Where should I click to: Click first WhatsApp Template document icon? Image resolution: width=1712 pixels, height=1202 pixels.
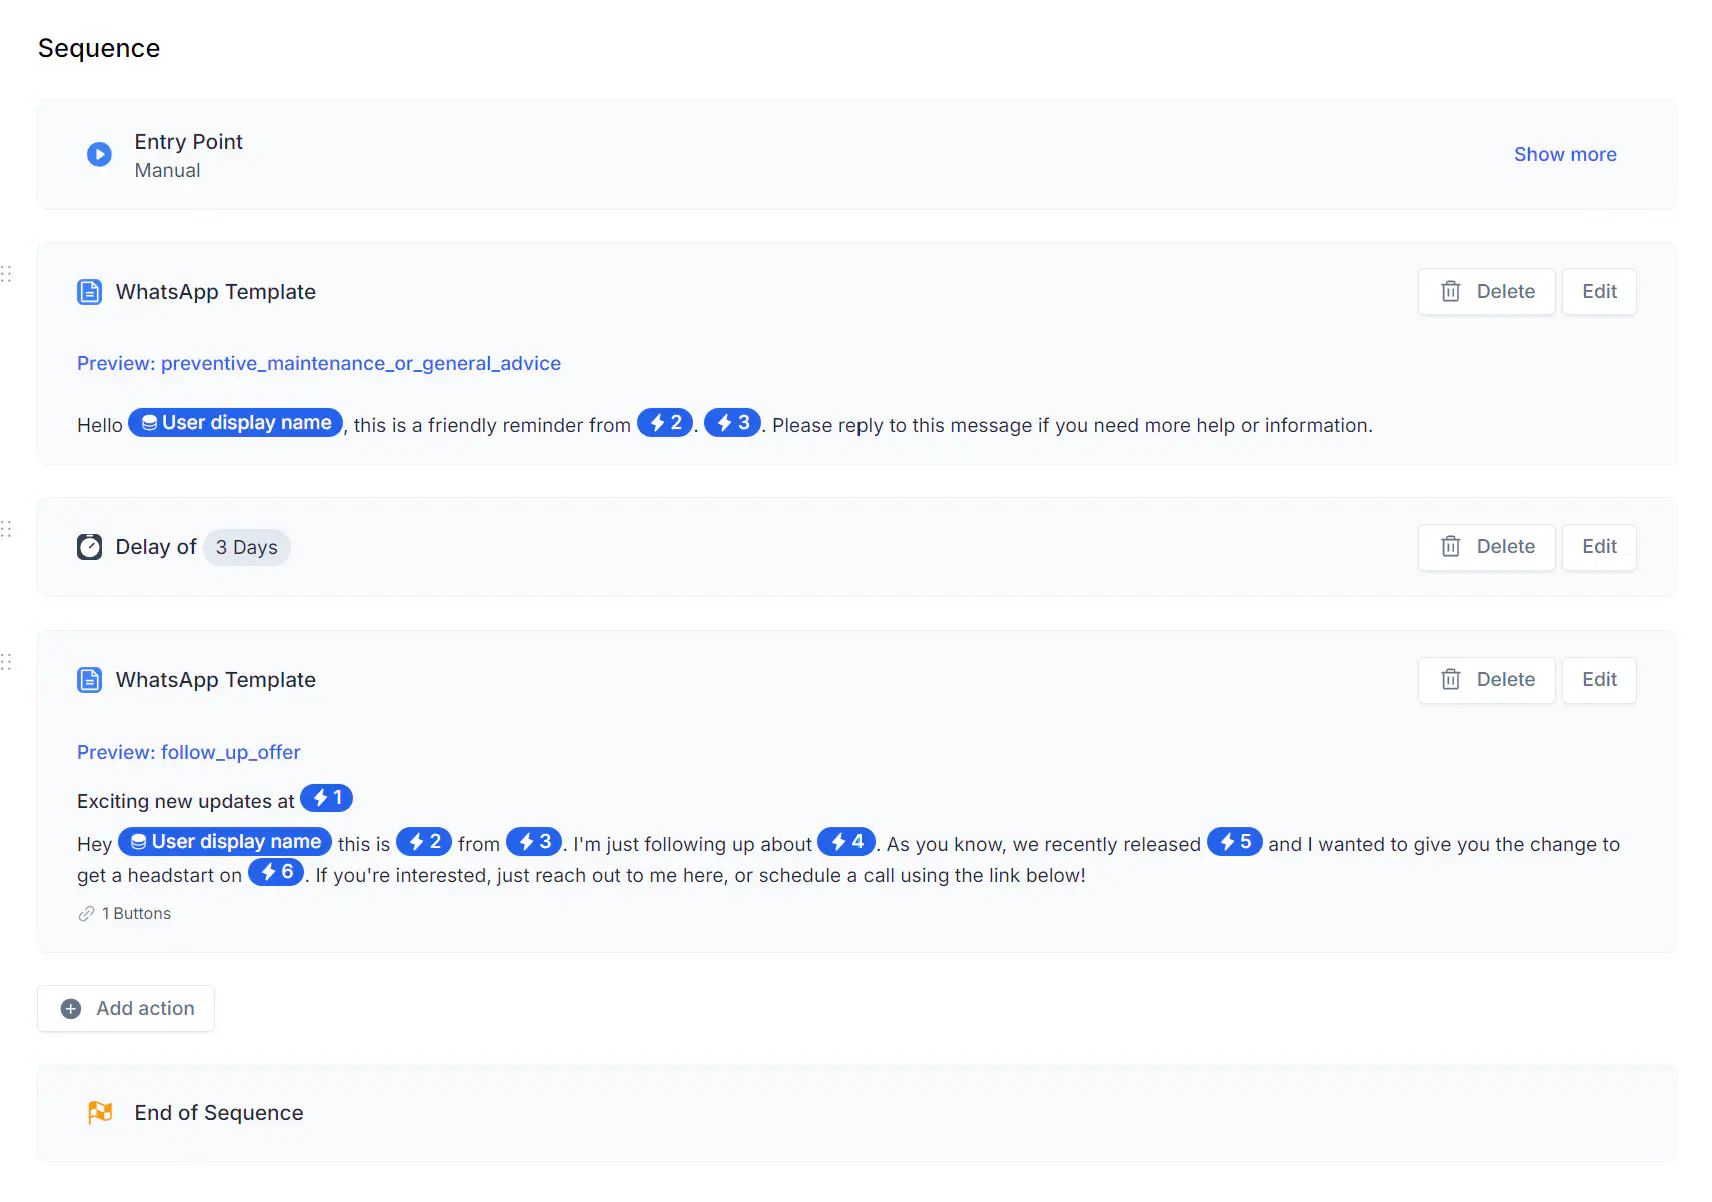[90, 292]
